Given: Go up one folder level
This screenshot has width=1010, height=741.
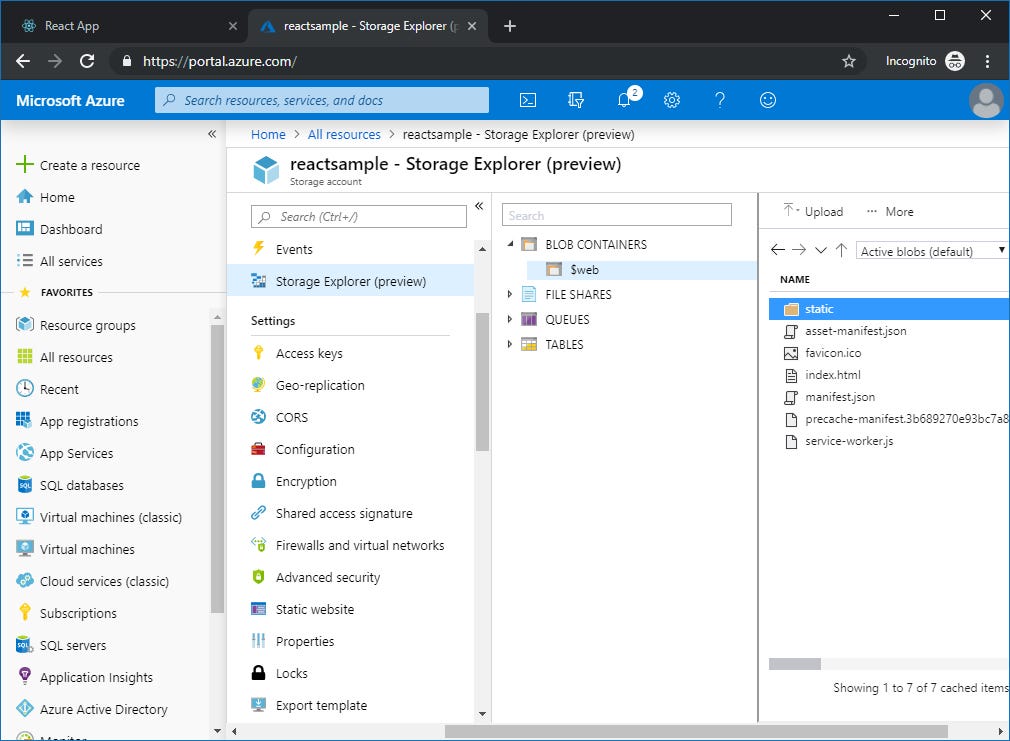Looking at the screenshot, I should [841, 250].
